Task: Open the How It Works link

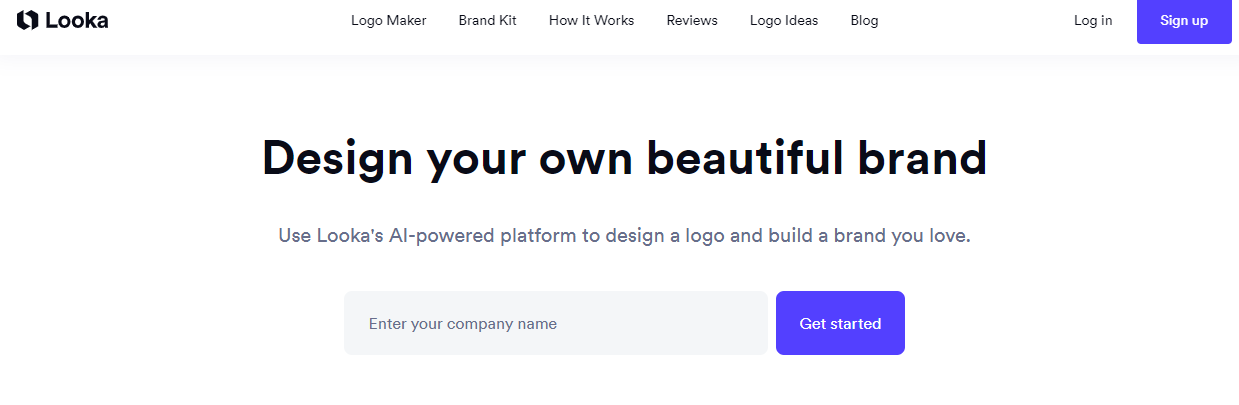Action: coord(592,21)
